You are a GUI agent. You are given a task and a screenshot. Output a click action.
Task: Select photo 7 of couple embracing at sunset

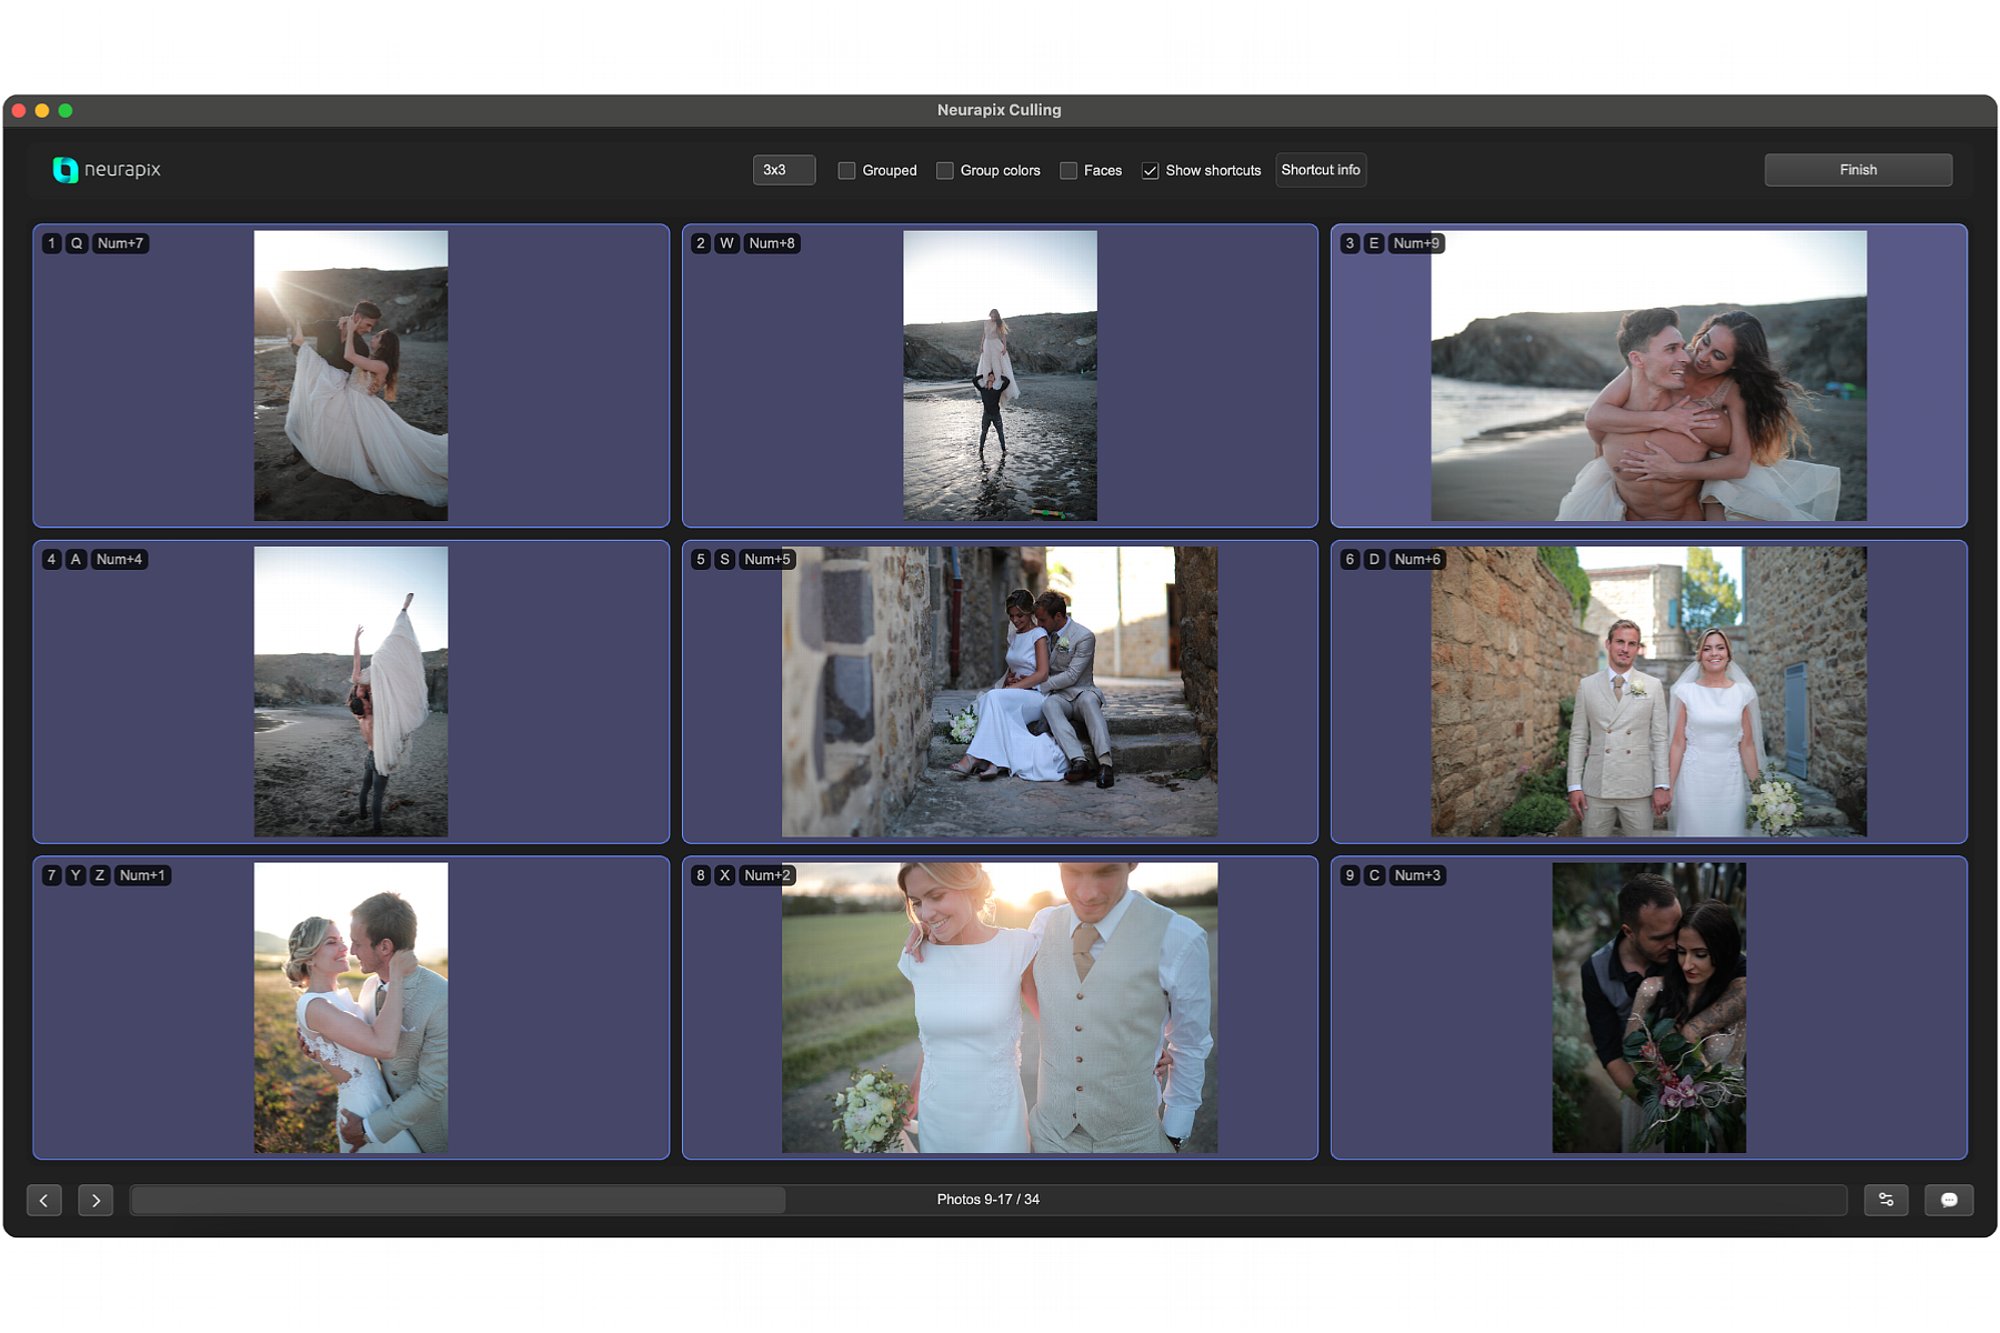(351, 1008)
